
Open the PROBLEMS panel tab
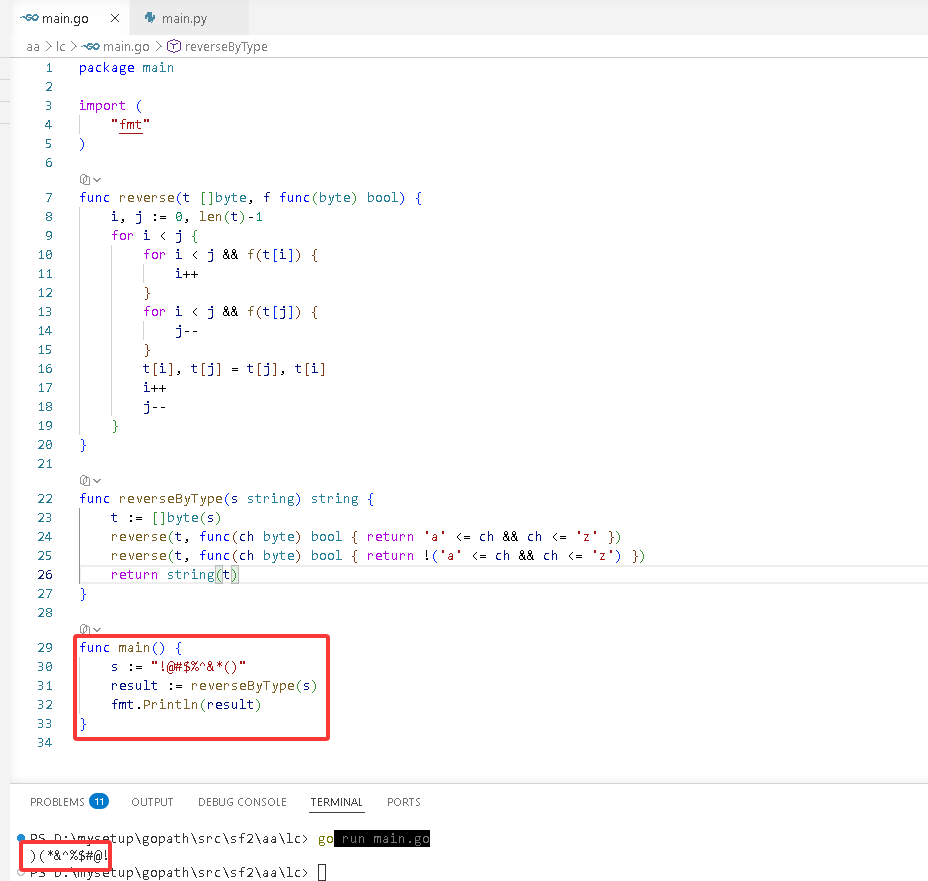[57, 802]
